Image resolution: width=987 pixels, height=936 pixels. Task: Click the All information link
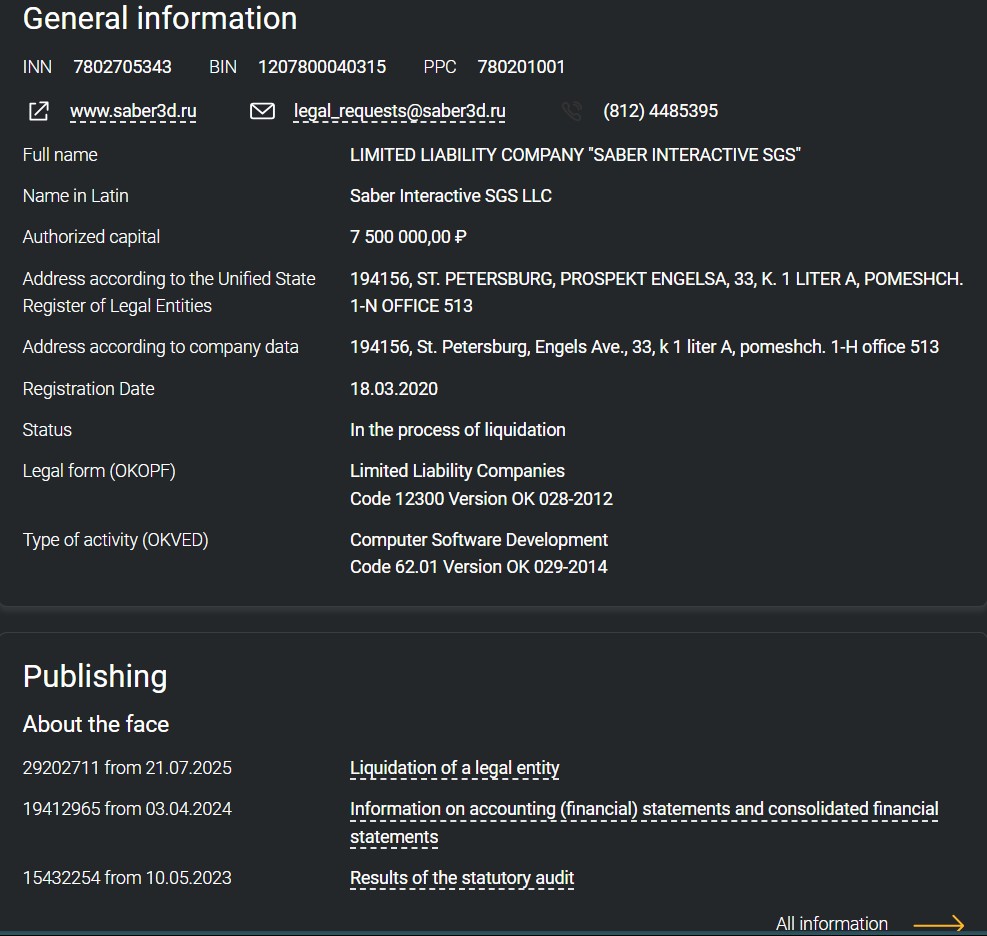pyautogui.click(x=832, y=923)
